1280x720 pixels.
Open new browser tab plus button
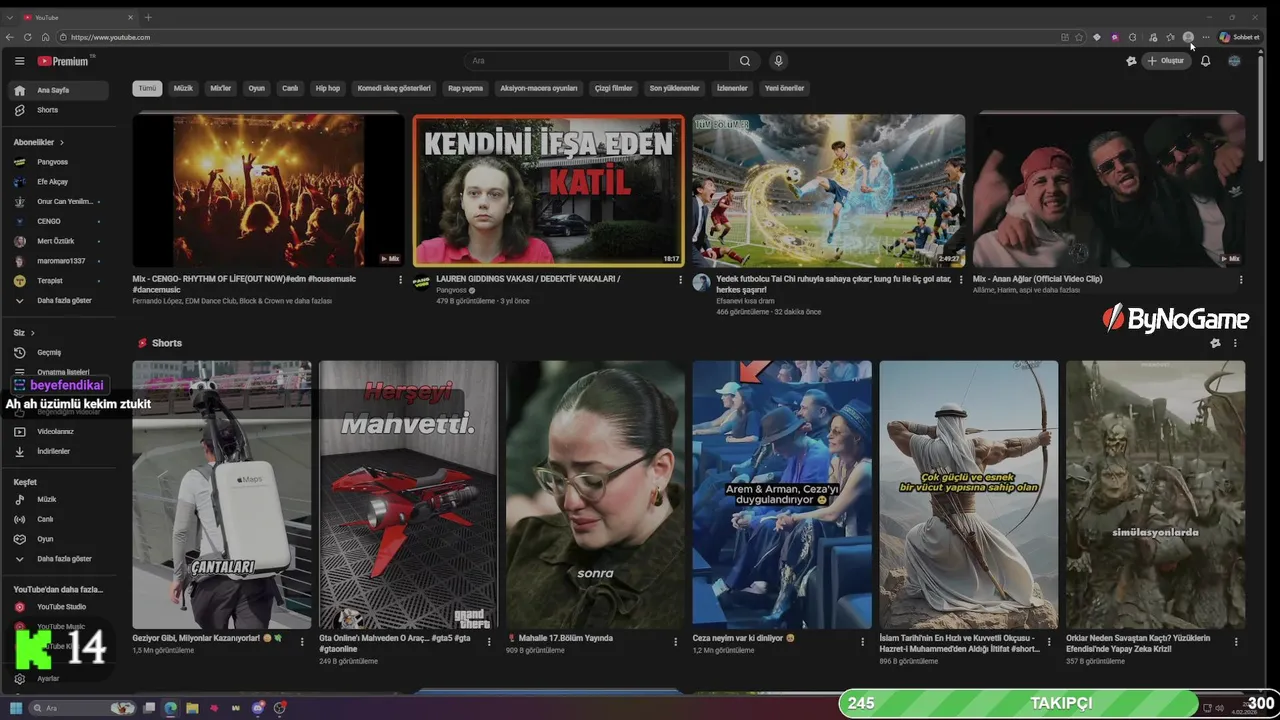[x=148, y=17]
